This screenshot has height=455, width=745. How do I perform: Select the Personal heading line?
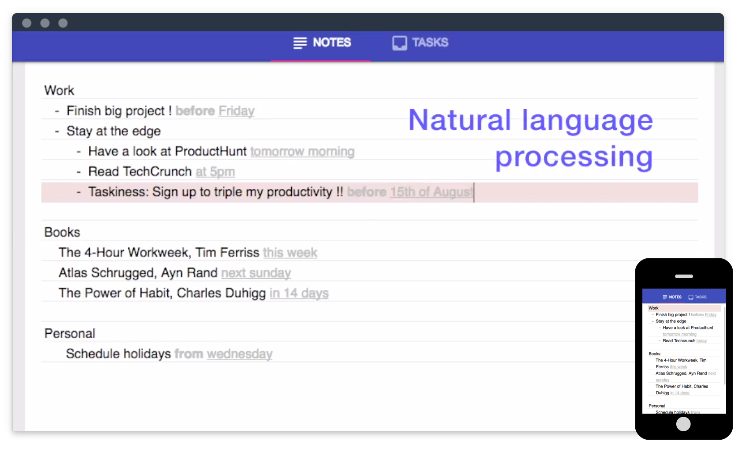pos(70,333)
